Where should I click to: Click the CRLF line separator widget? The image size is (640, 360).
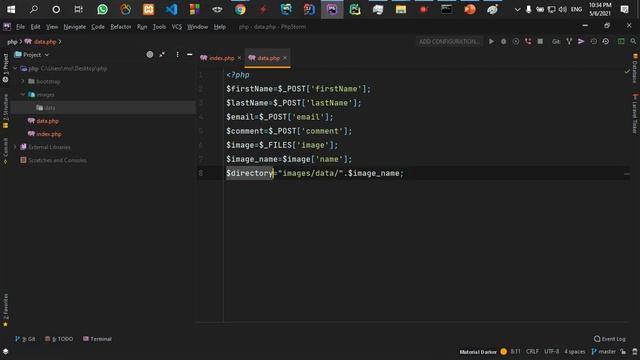pyautogui.click(x=532, y=351)
